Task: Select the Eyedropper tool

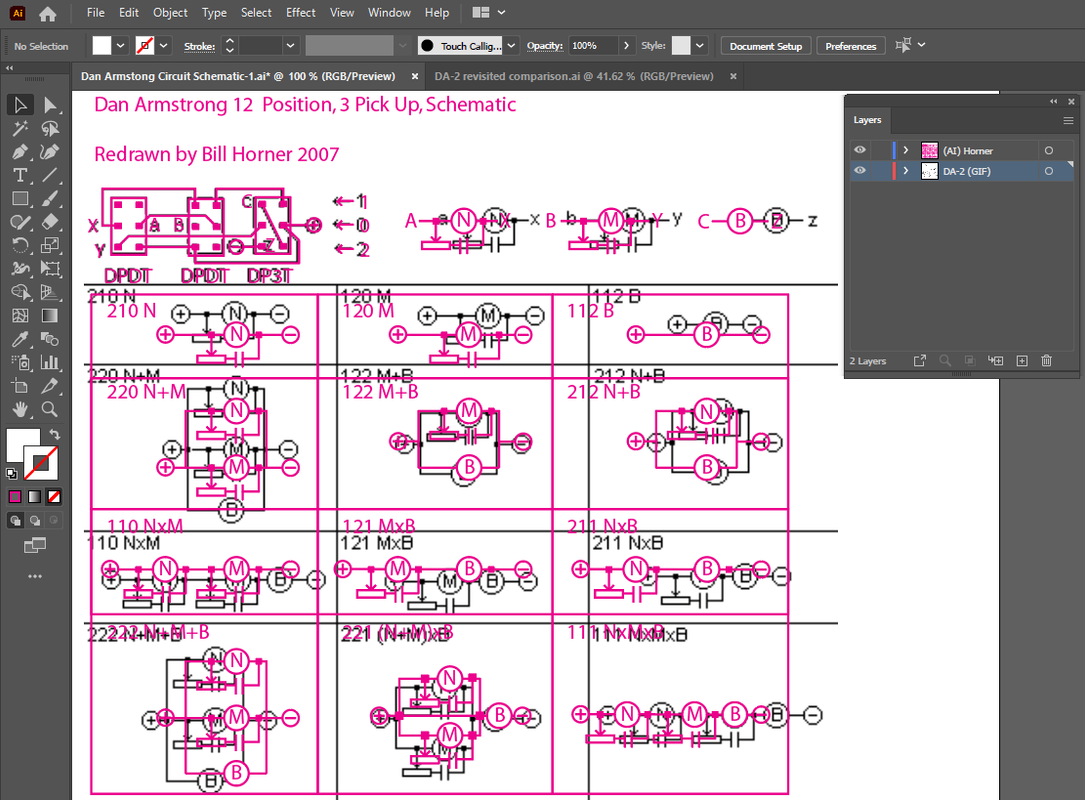Action: coord(20,339)
